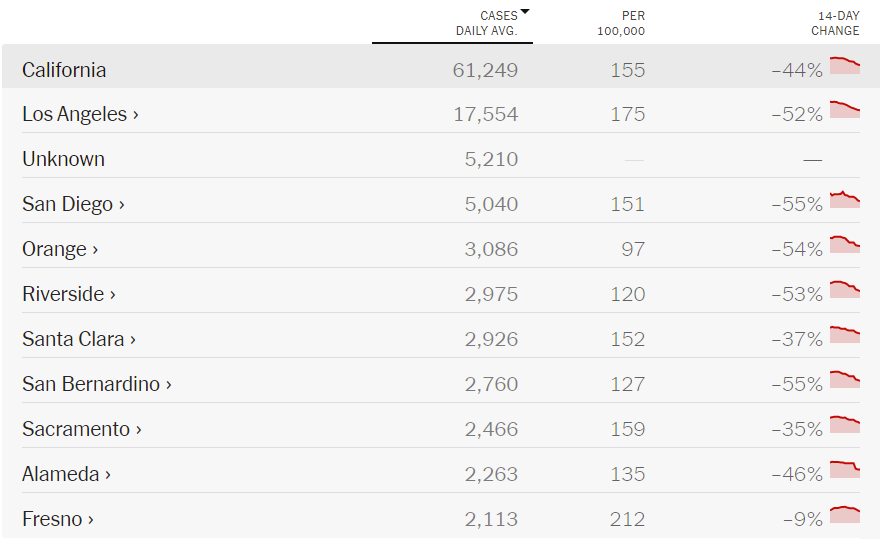This screenshot has width=882, height=544.
Task: Open the Sacramento county details
Action: (x=82, y=429)
